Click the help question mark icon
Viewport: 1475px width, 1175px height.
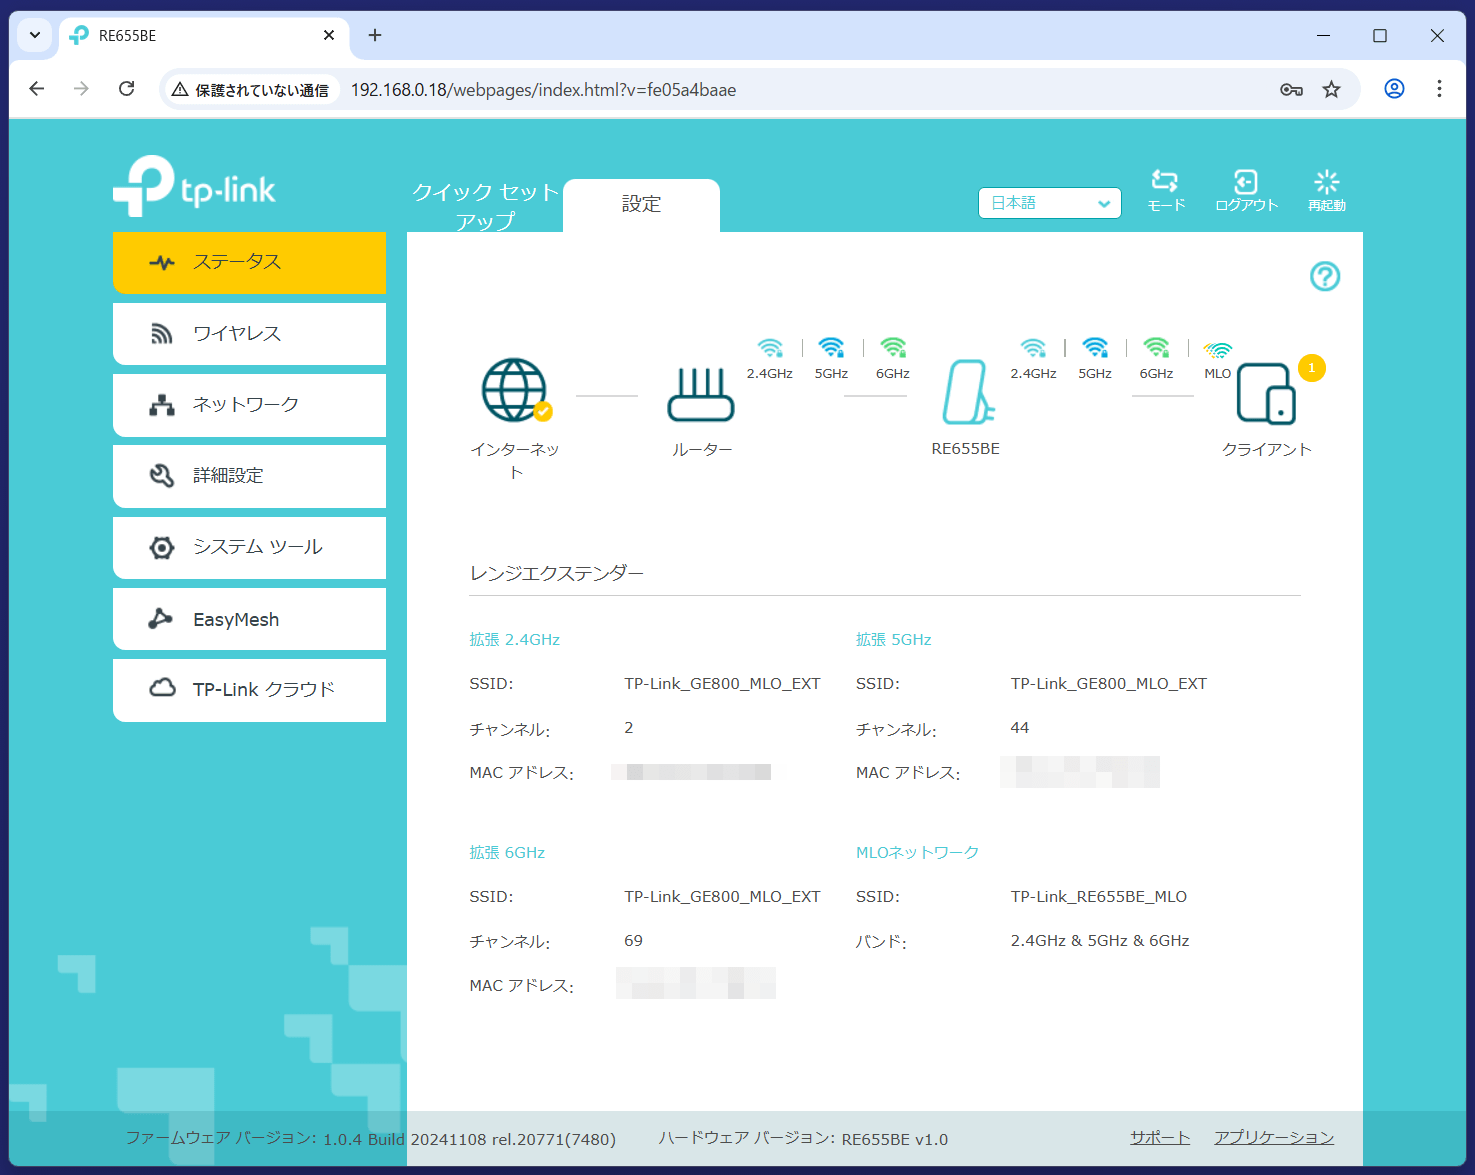point(1325,276)
